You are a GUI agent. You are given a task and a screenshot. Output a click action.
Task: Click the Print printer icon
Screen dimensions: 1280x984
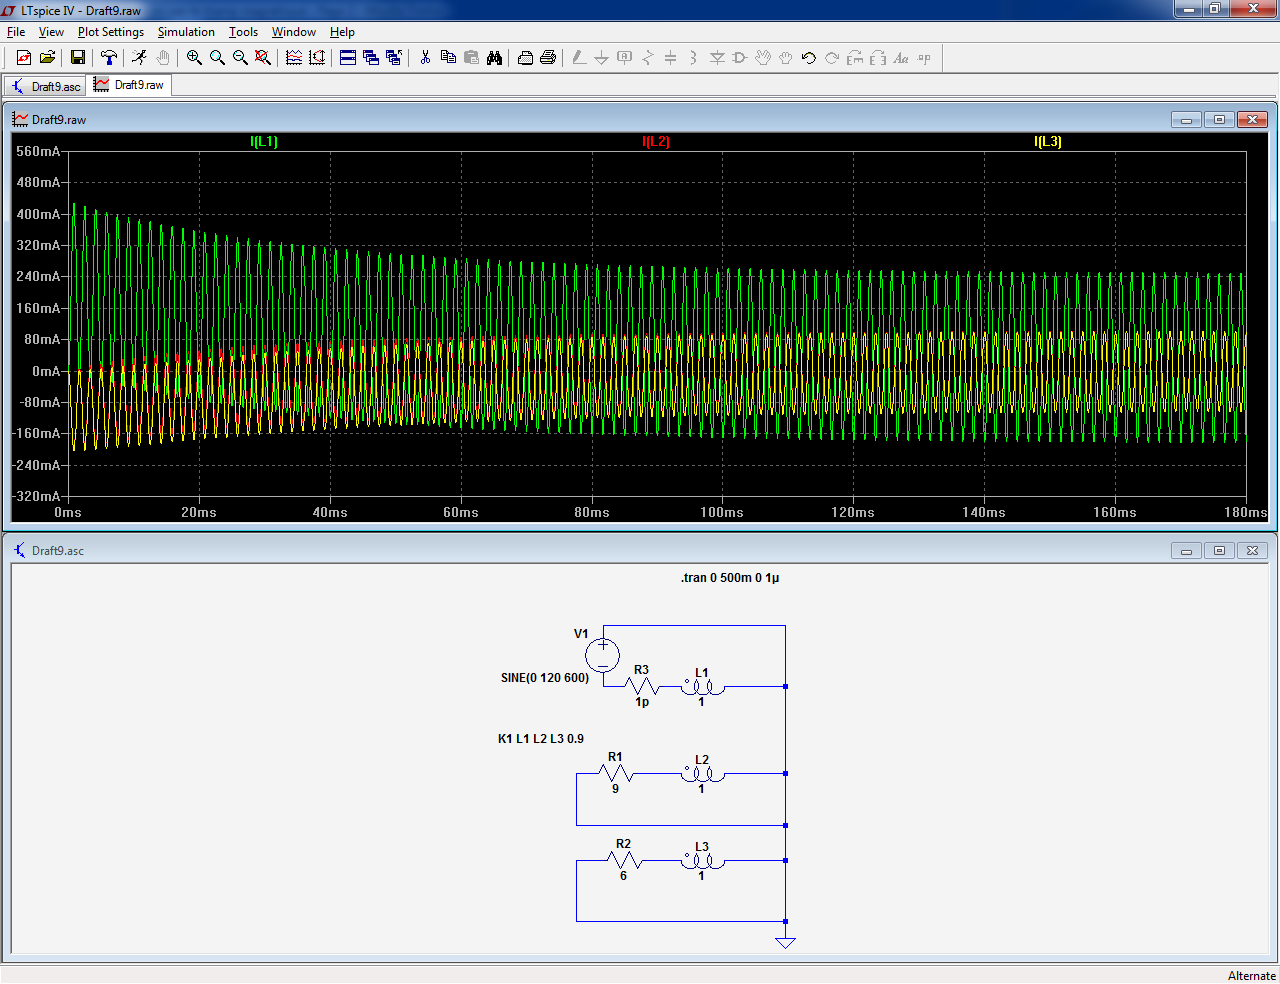point(548,58)
